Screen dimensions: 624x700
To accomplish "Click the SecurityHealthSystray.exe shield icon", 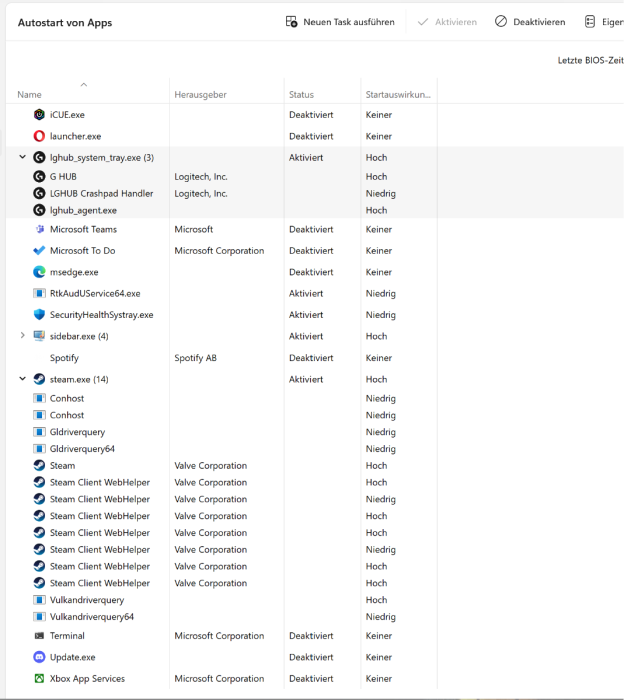I will pyautogui.click(x=39, y=315).
